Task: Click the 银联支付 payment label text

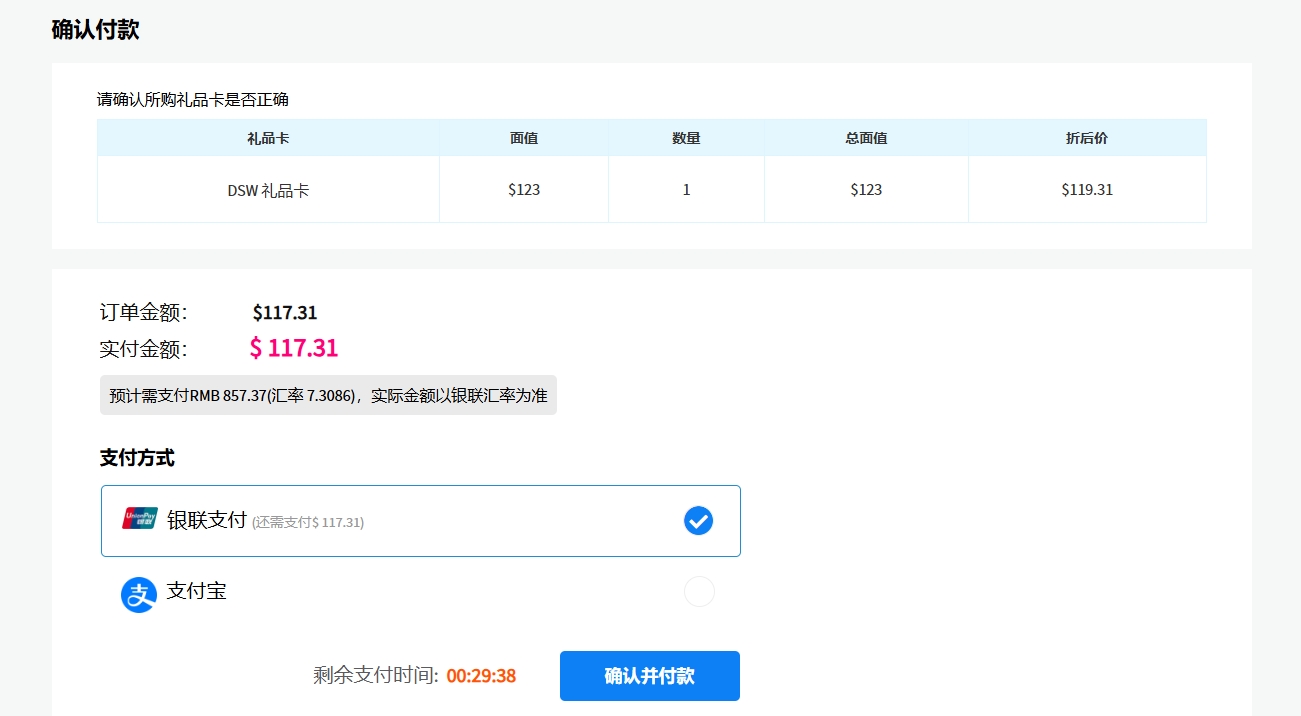Action: click(x=206, y=520)
